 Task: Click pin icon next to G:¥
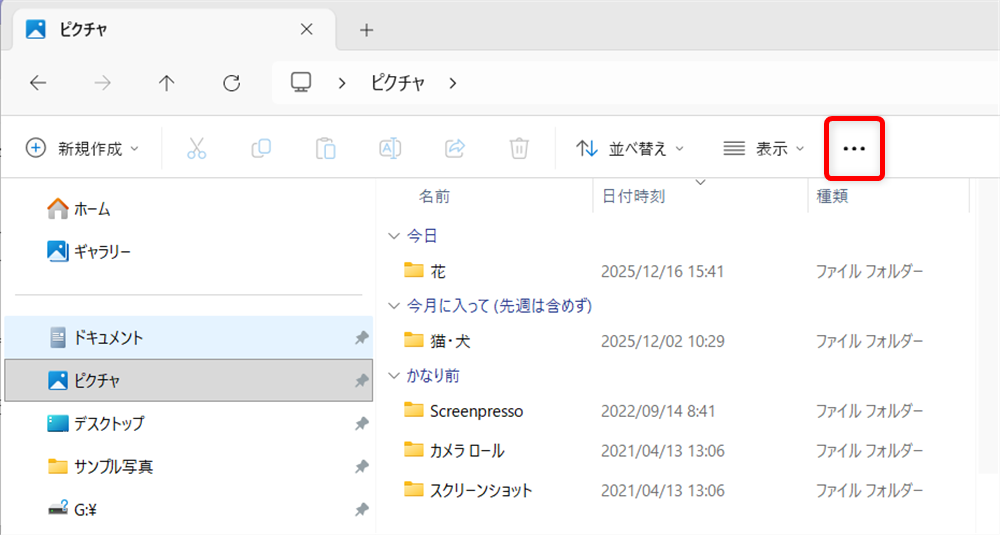[x=362, y=509]
